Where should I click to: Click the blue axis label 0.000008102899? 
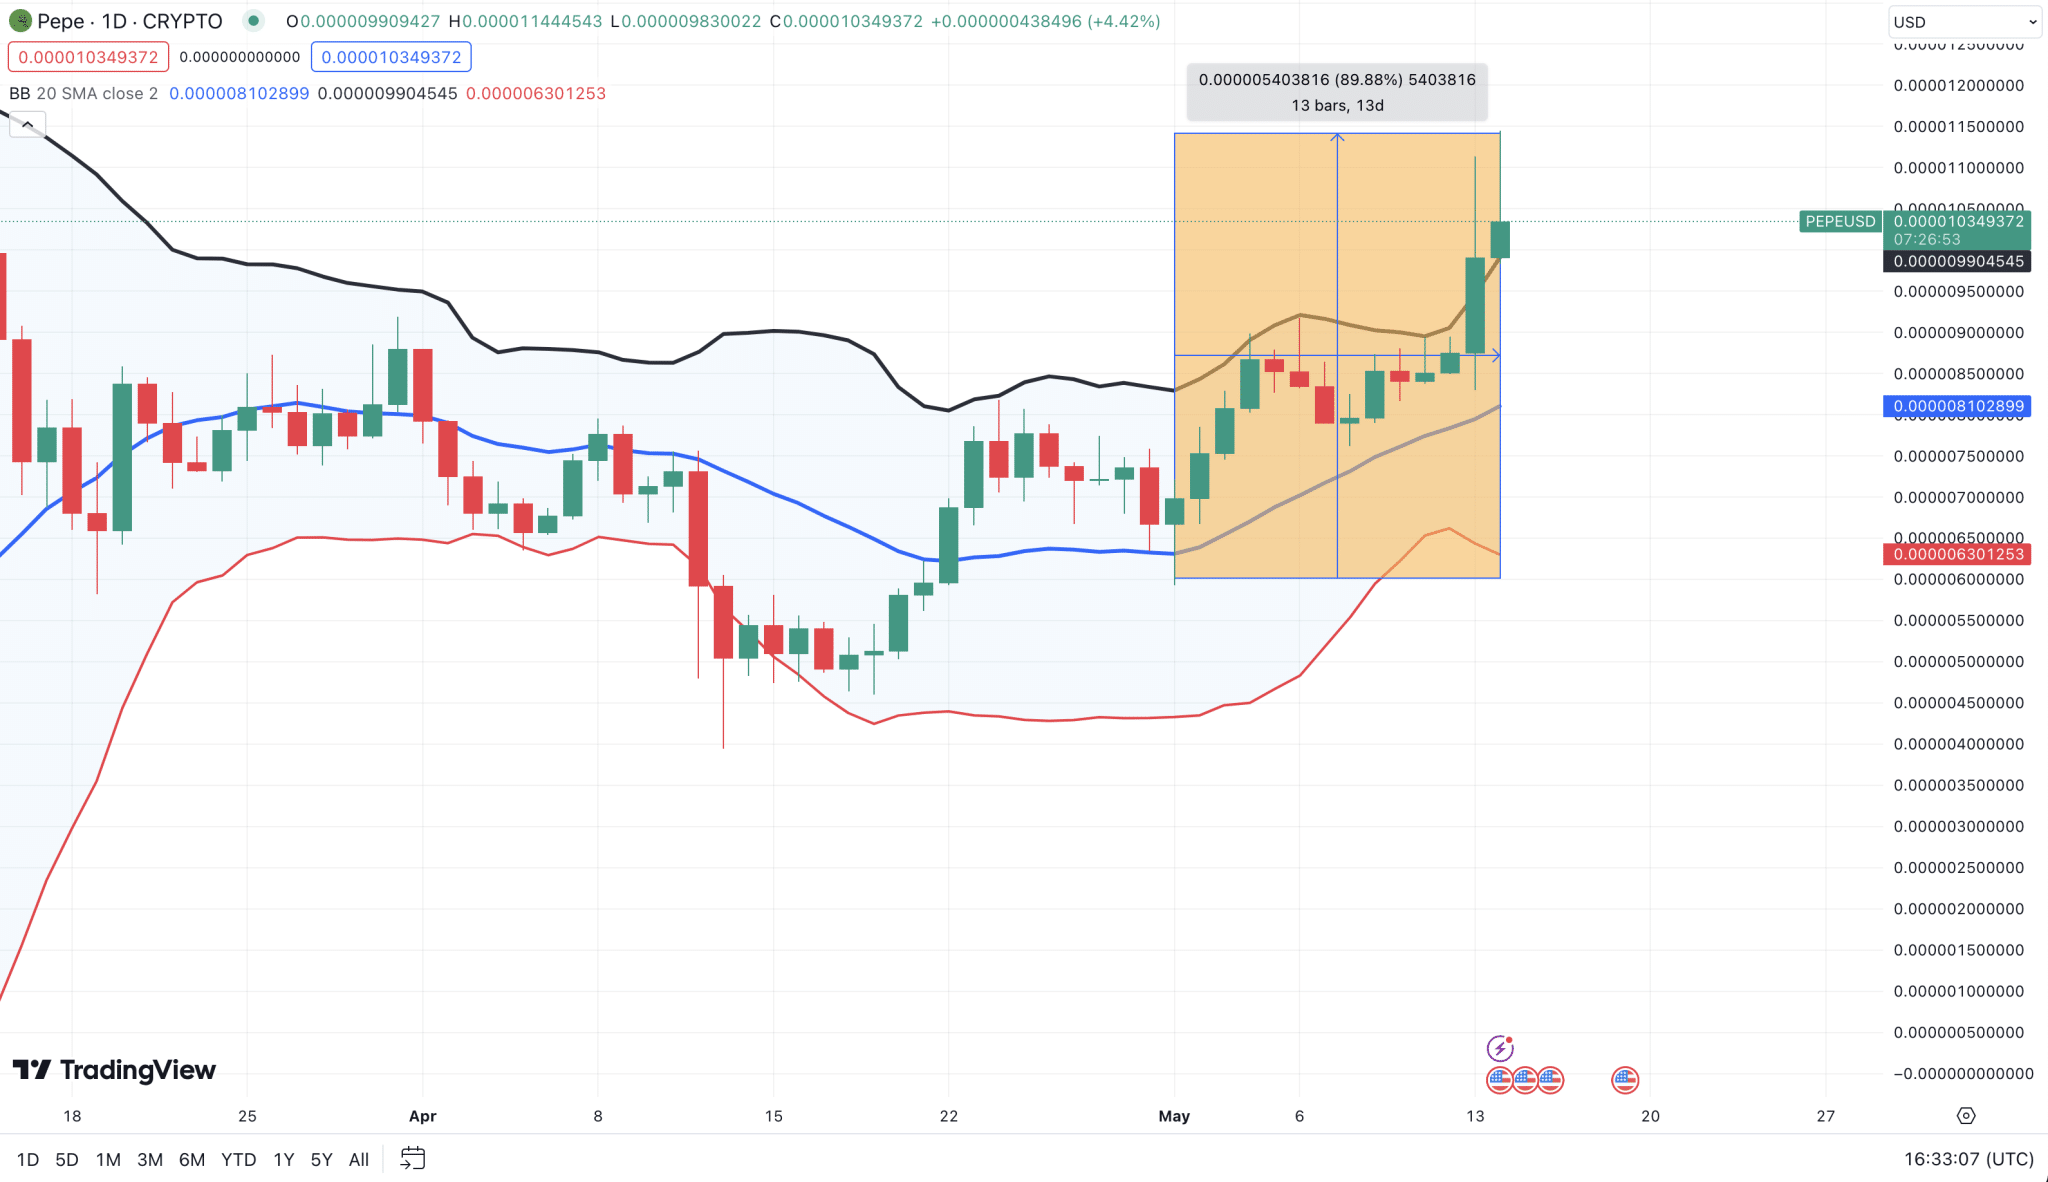click(x=1958, y=406)
